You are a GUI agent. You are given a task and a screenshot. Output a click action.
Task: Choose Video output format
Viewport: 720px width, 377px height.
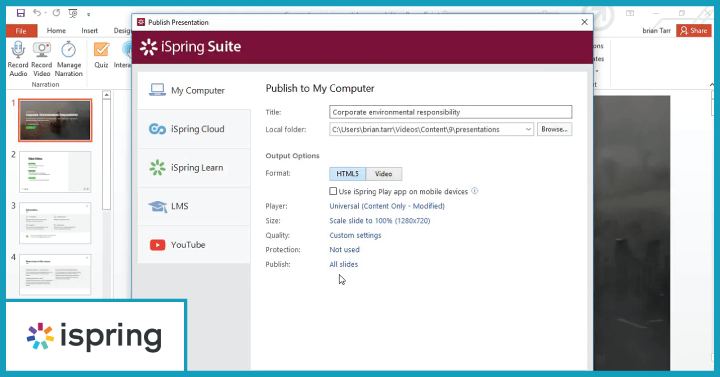pos(383,174)
